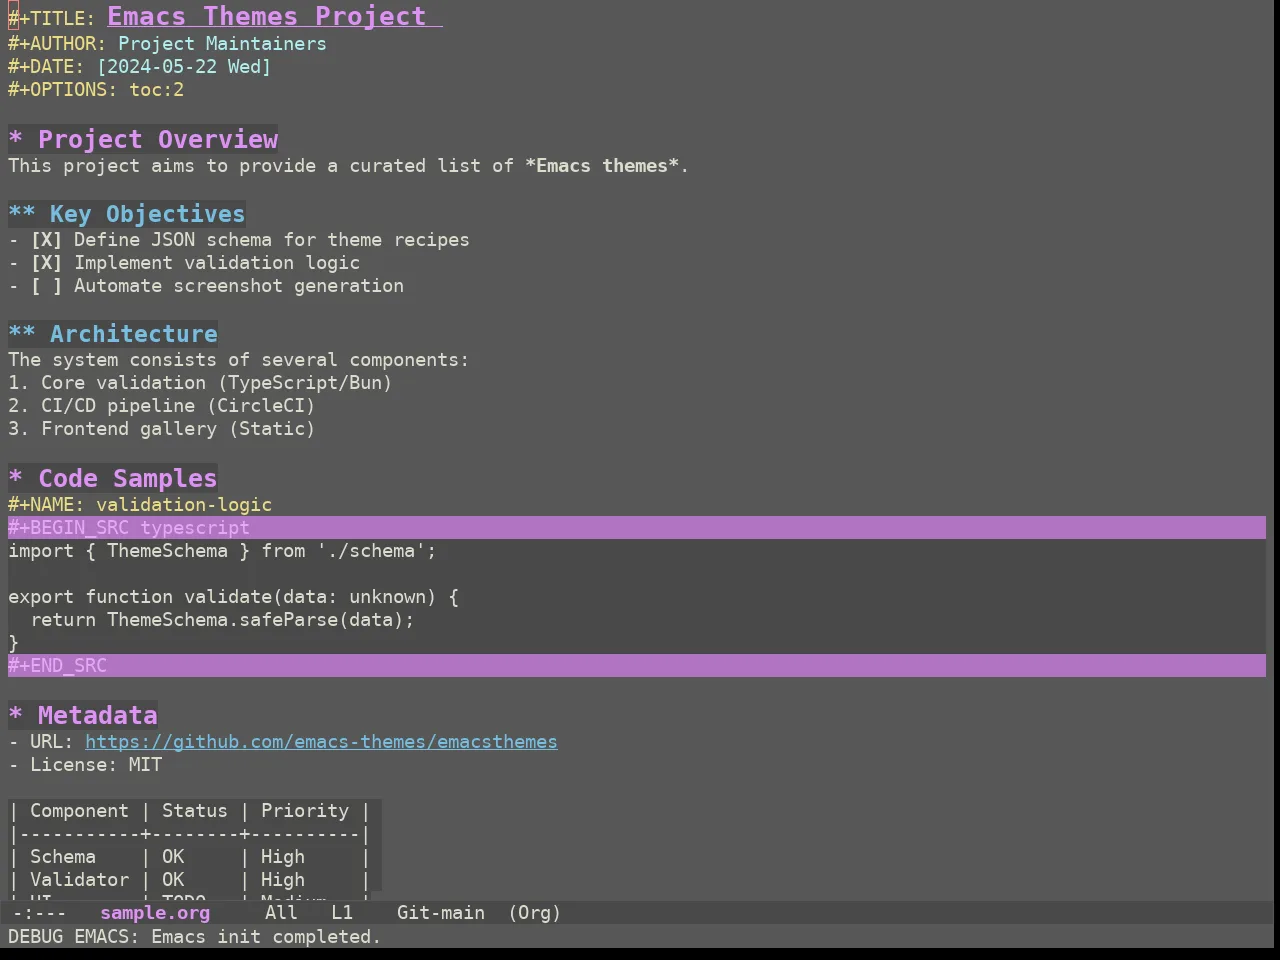Collapse the 'Project Overview' heading star

[16, 140]
